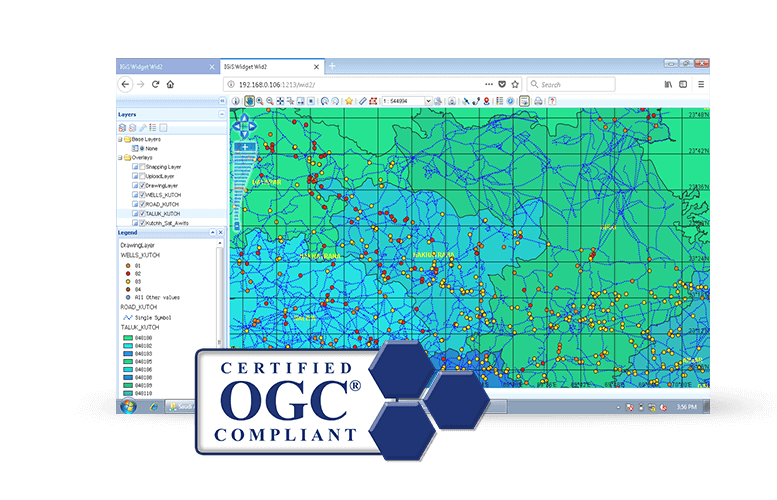Go back with browser back arrow
The height and width of the screenshot is (500, 777).
coord(125,84)
